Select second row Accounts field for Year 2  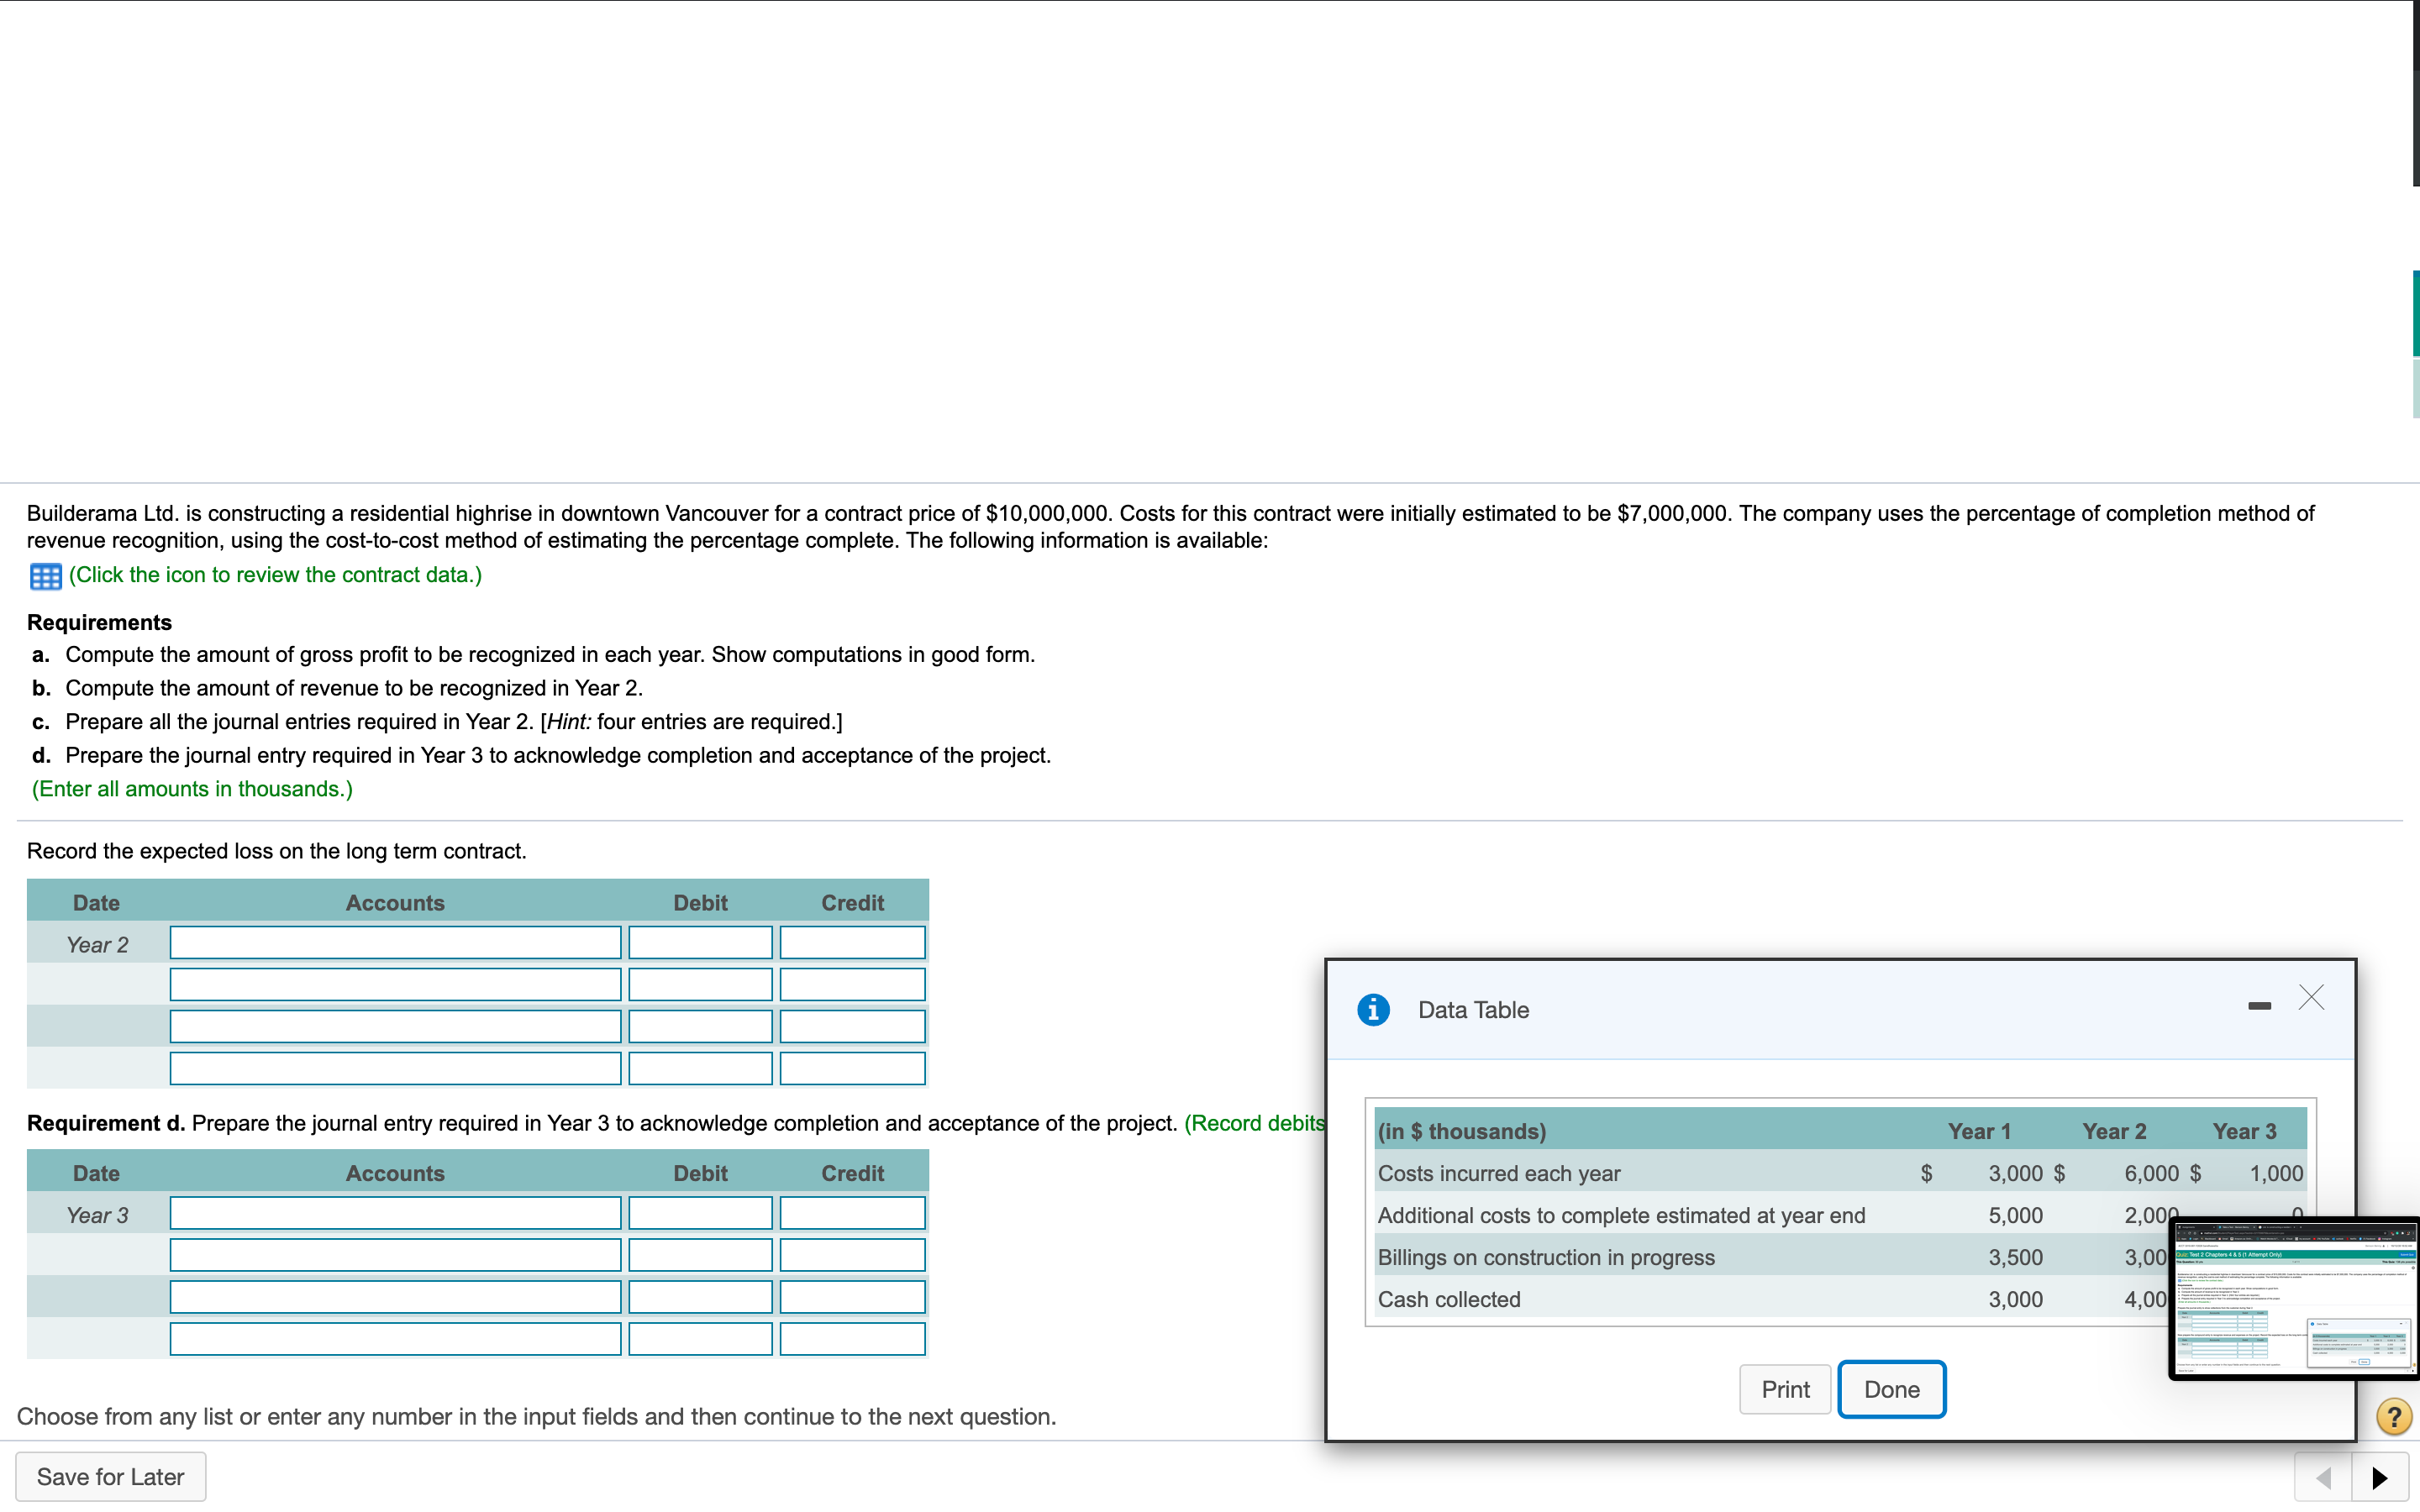(395, 984)
